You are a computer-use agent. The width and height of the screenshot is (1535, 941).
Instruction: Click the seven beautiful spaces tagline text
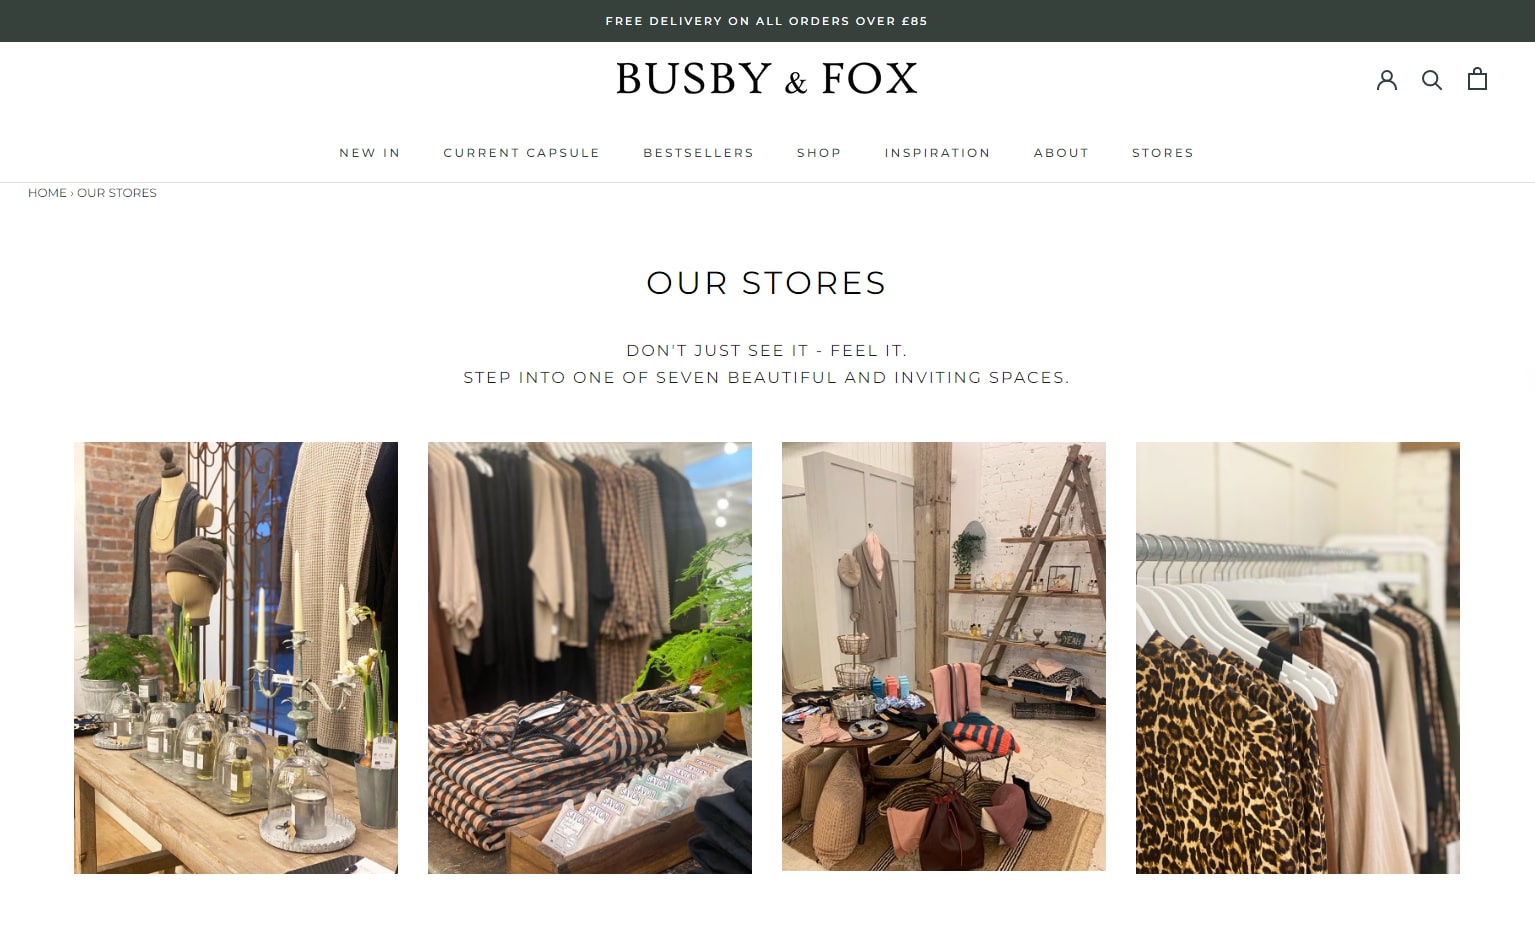pos(767,378)
